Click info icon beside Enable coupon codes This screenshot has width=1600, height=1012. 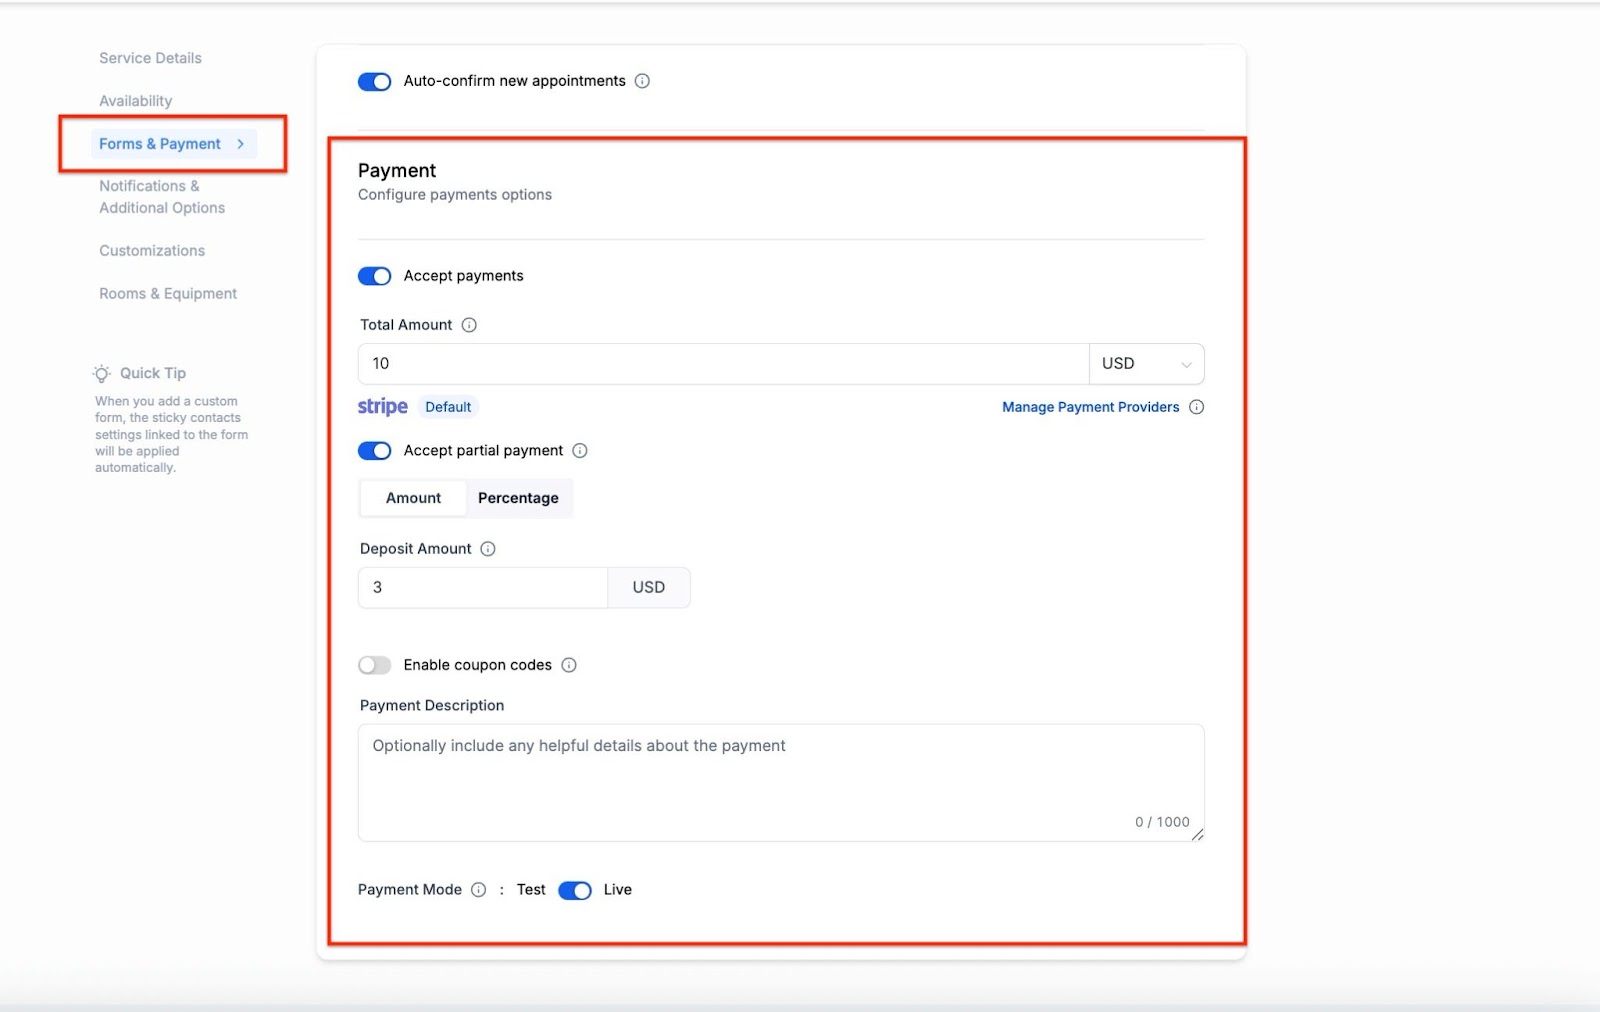point(569,665)
